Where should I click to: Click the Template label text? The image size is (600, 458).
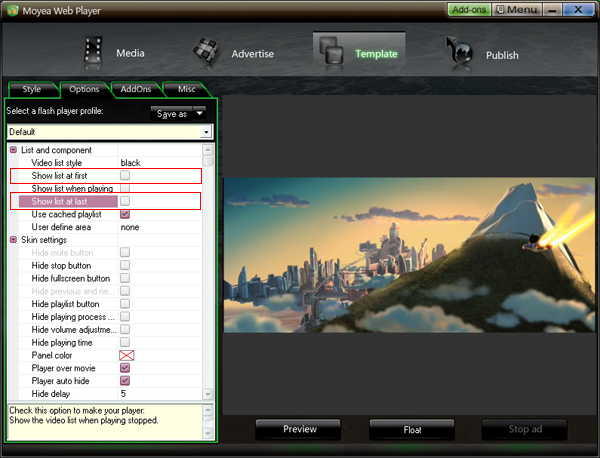pos(376,54)
